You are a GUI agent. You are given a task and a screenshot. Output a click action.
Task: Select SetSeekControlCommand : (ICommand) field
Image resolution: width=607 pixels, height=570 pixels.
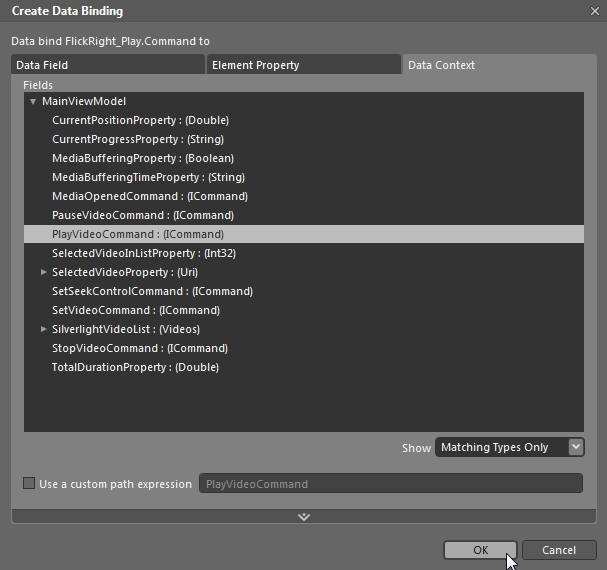153,291
